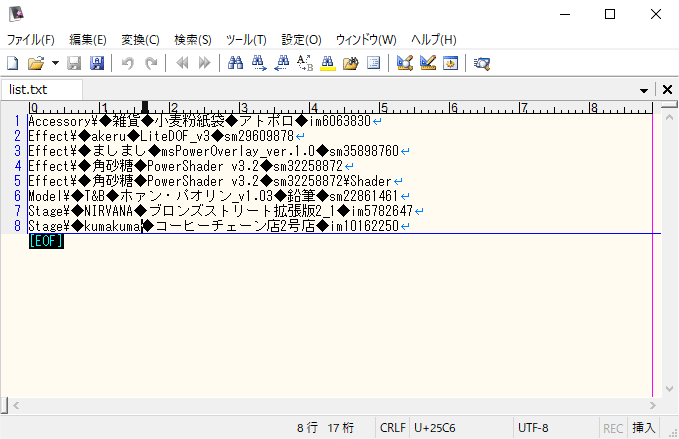
Task: Click the [EOF] marker
Action: click(x=46, y=241)
